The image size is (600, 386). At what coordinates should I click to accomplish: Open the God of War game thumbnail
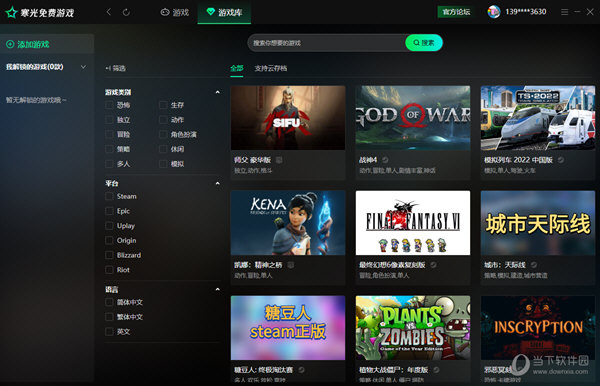(413, 118)
